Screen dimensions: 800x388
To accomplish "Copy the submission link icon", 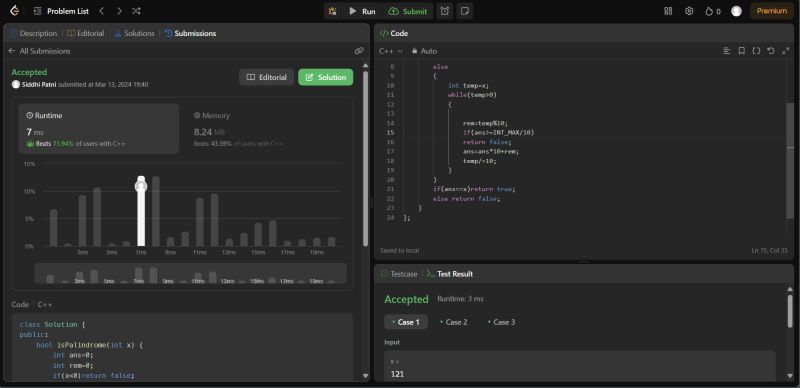I will point(359,51).
